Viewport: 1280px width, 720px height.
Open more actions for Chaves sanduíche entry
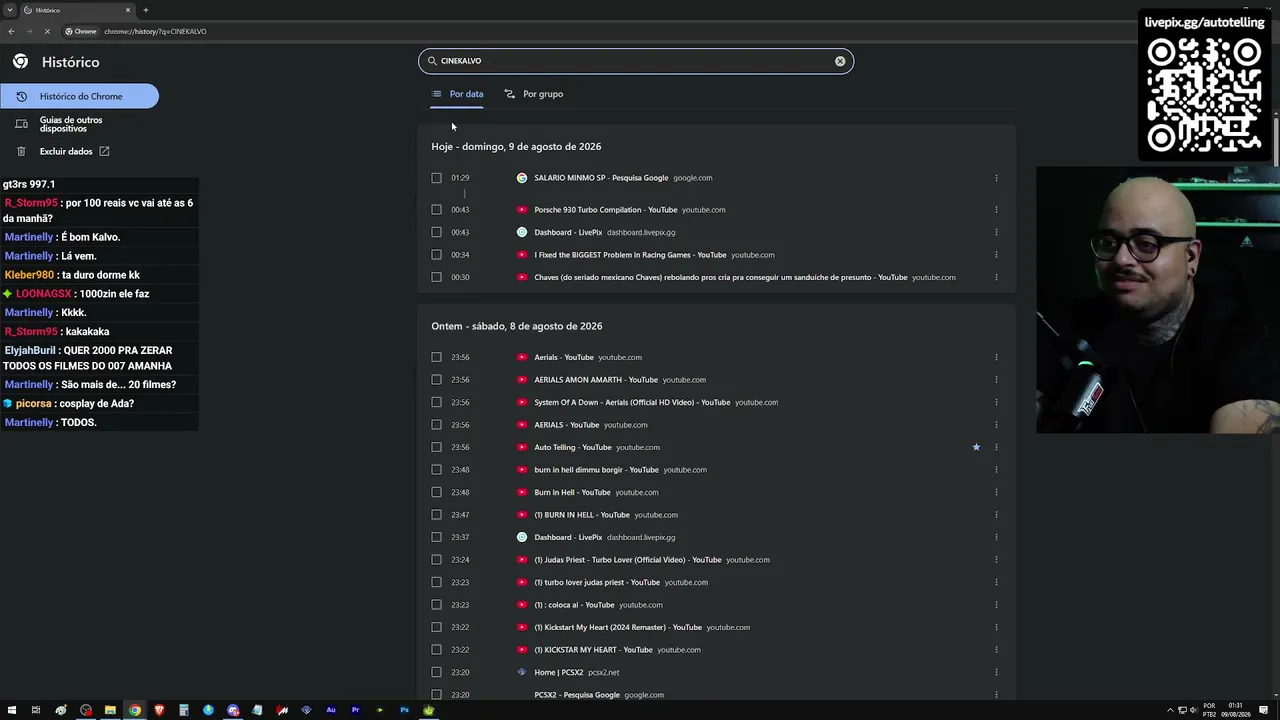click(996, 277)
